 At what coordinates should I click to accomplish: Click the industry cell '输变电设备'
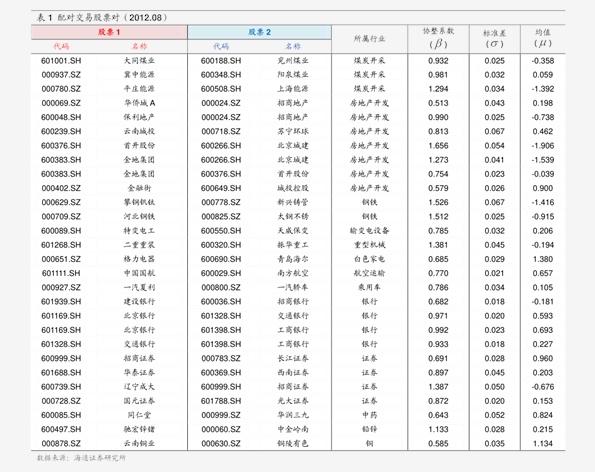(x=369, y=231)
